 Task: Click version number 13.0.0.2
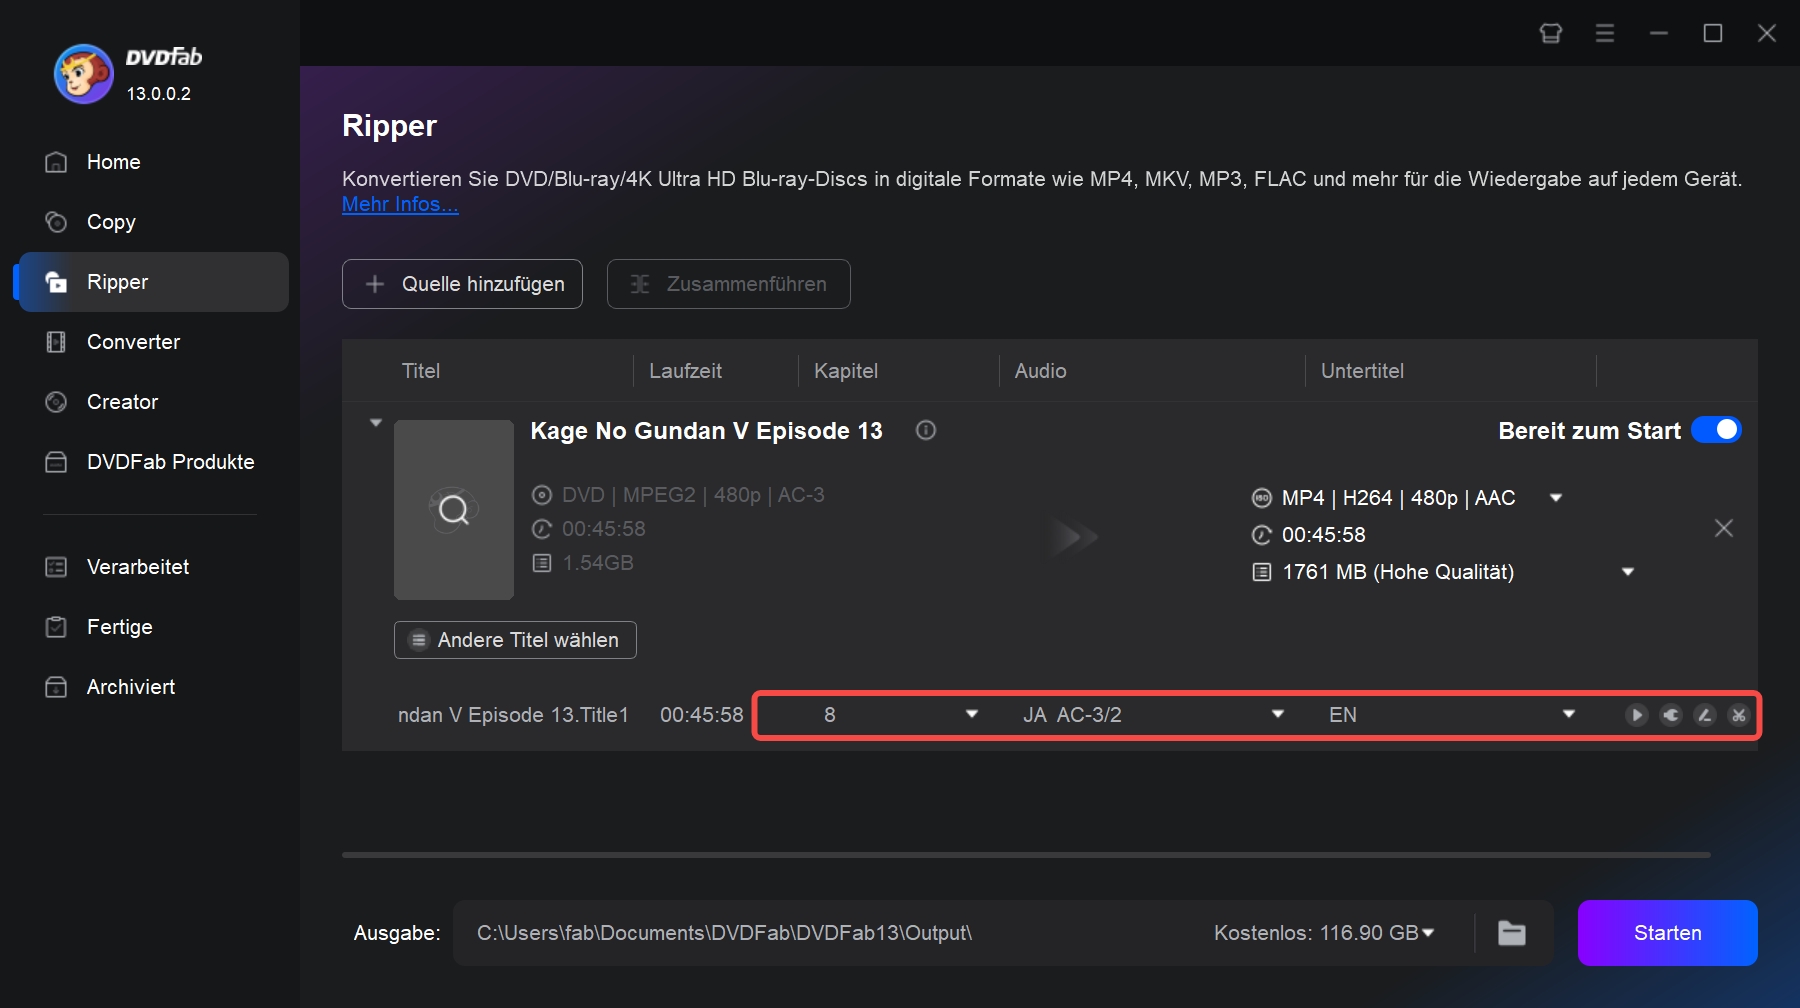tap(159, 94)
